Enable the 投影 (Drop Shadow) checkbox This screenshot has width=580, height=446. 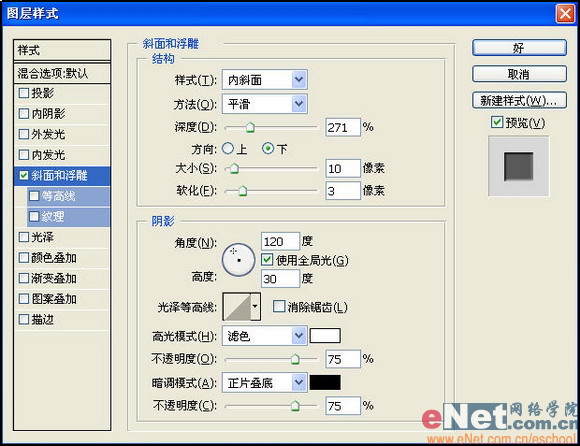[x=24, y=93]
